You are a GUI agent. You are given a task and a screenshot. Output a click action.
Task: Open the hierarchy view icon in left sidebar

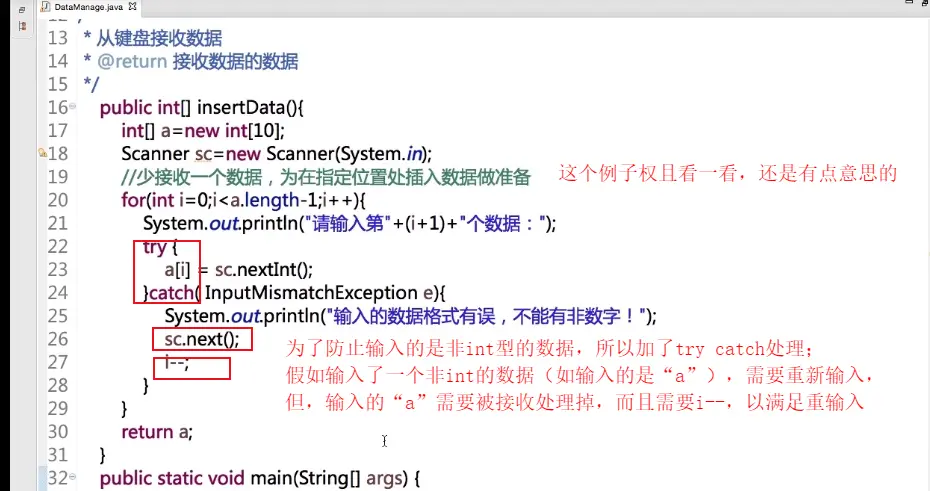tap(23, 26)
